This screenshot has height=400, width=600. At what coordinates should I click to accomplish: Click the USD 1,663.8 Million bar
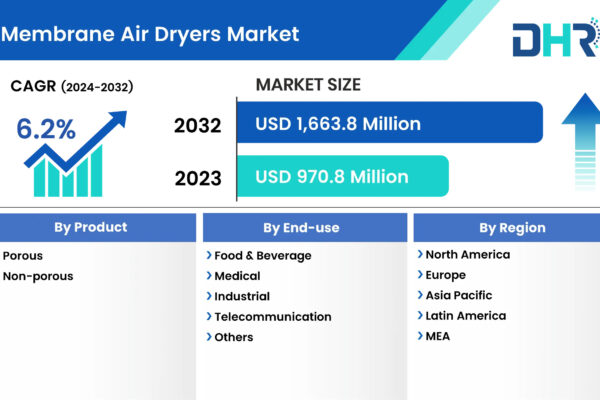(390, 122)
